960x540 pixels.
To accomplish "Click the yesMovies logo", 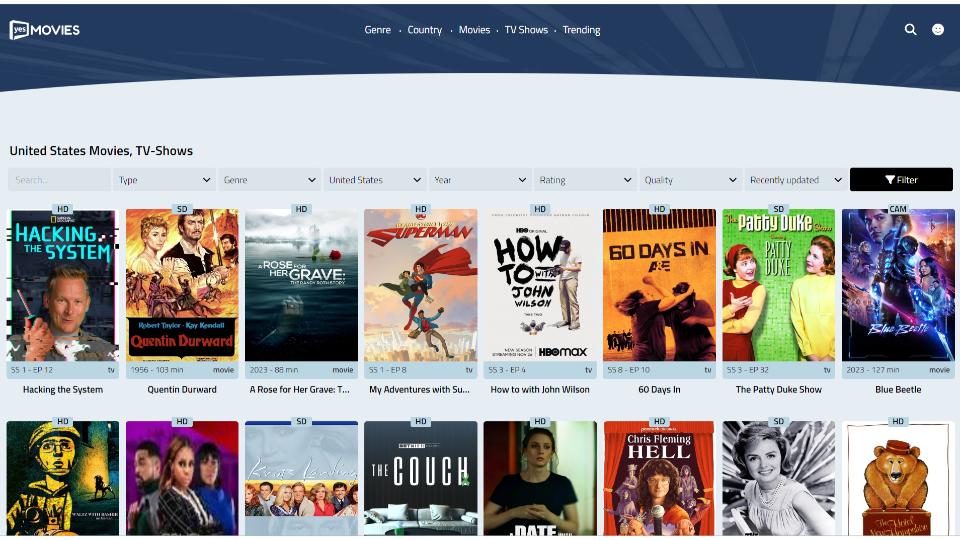I will [45, 29].
